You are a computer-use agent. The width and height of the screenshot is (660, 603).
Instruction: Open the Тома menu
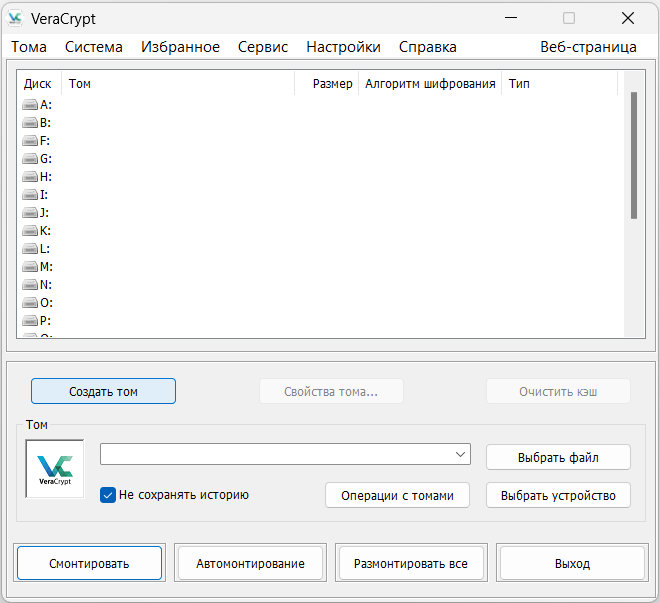tap(29, 47)
